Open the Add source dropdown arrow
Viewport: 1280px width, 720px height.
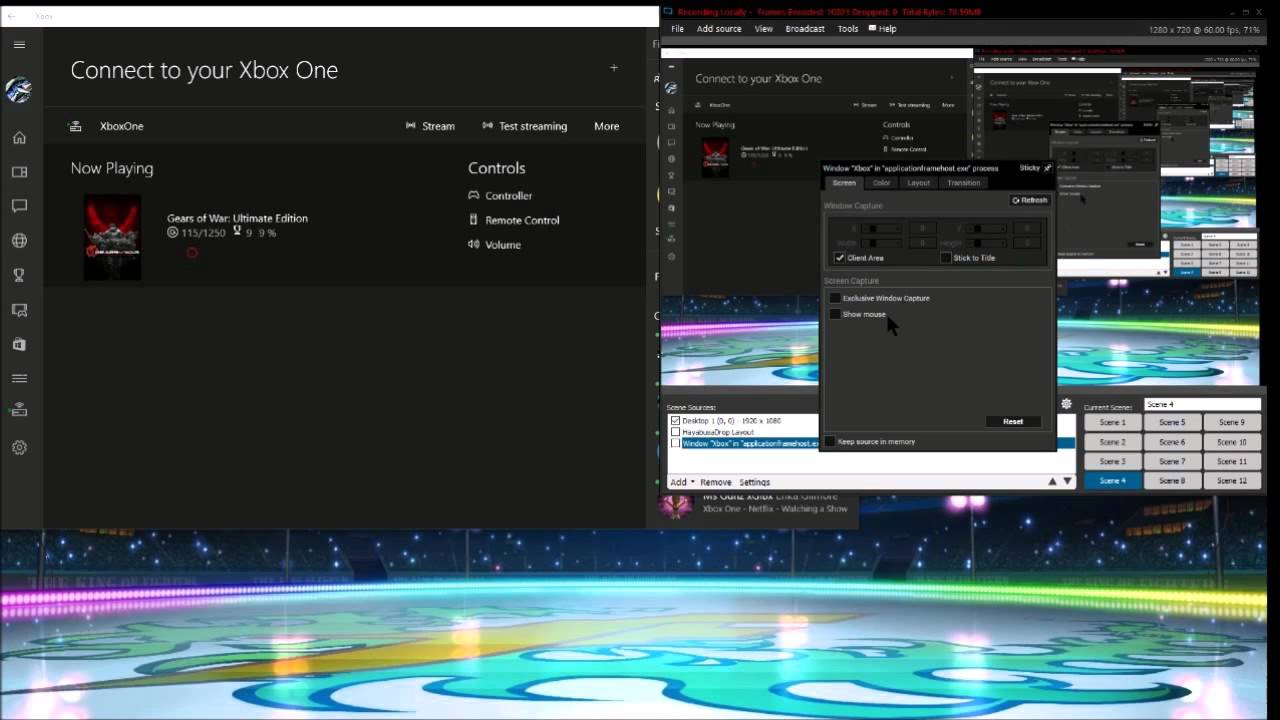pyautogui.click(x=692, y=482)
